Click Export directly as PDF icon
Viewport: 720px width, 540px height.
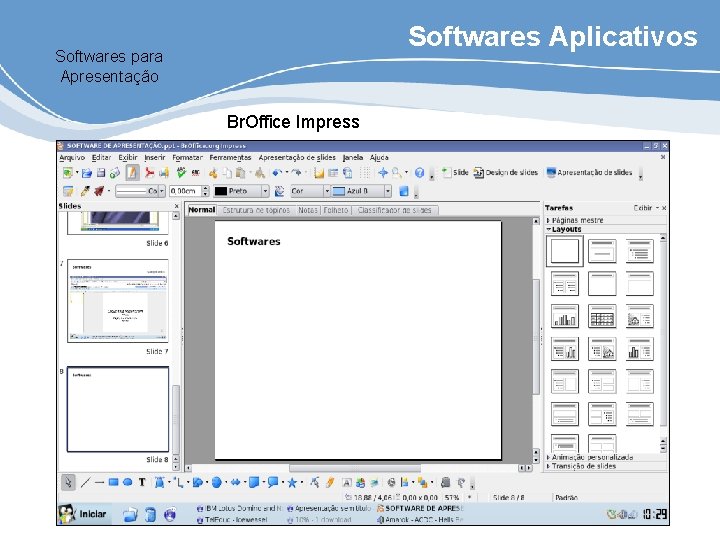click(149, 173)
